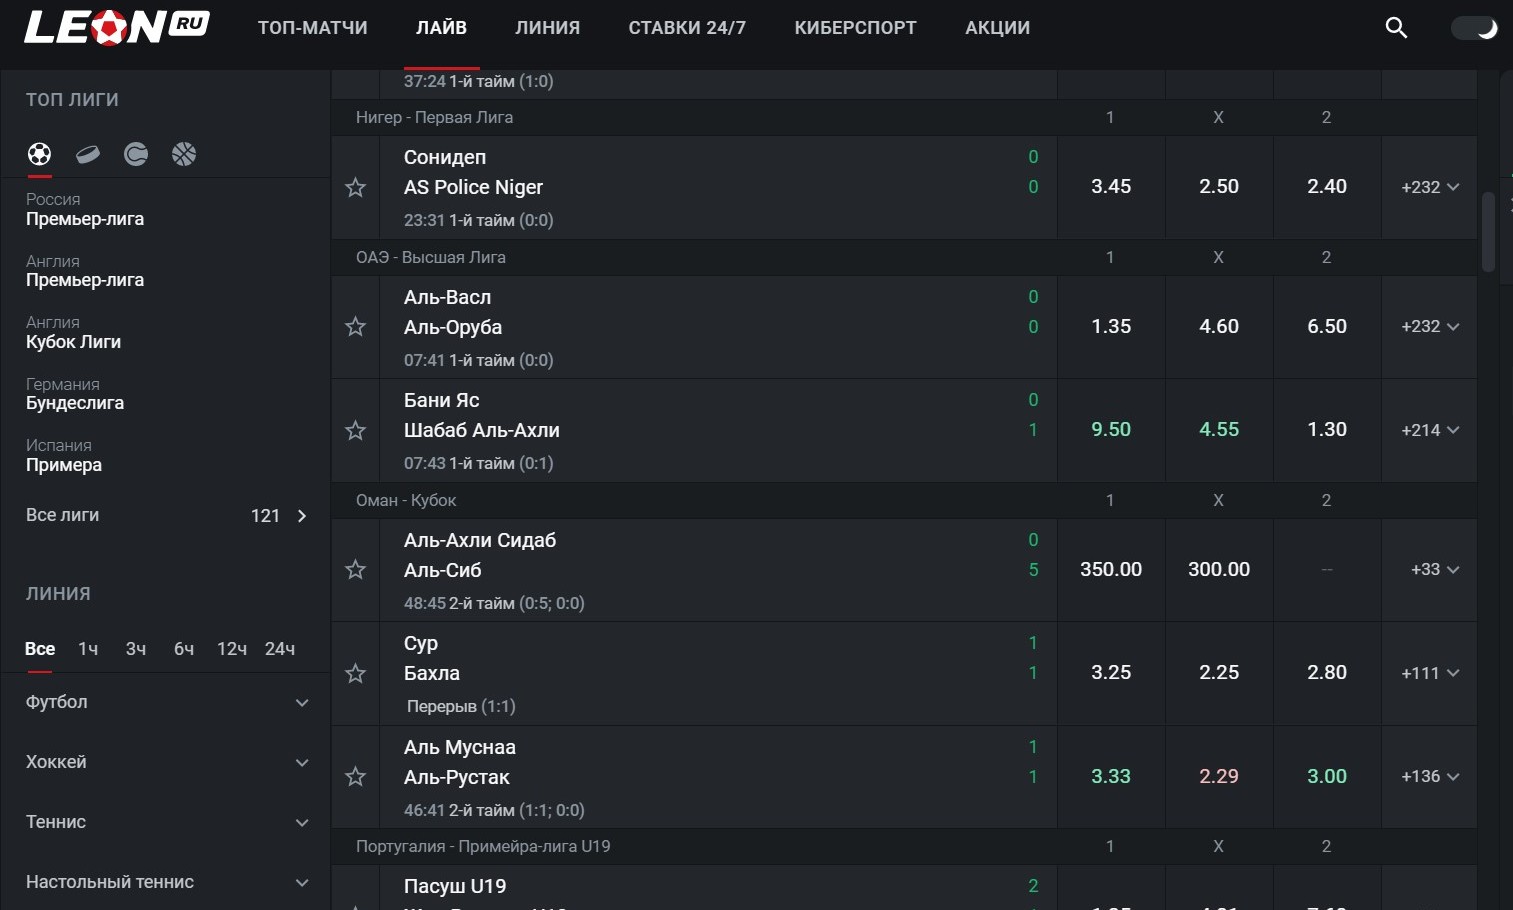Screen dimensions: 1513x910
Task: Open the Leon RU logo home page
Action: coord(117,27)
